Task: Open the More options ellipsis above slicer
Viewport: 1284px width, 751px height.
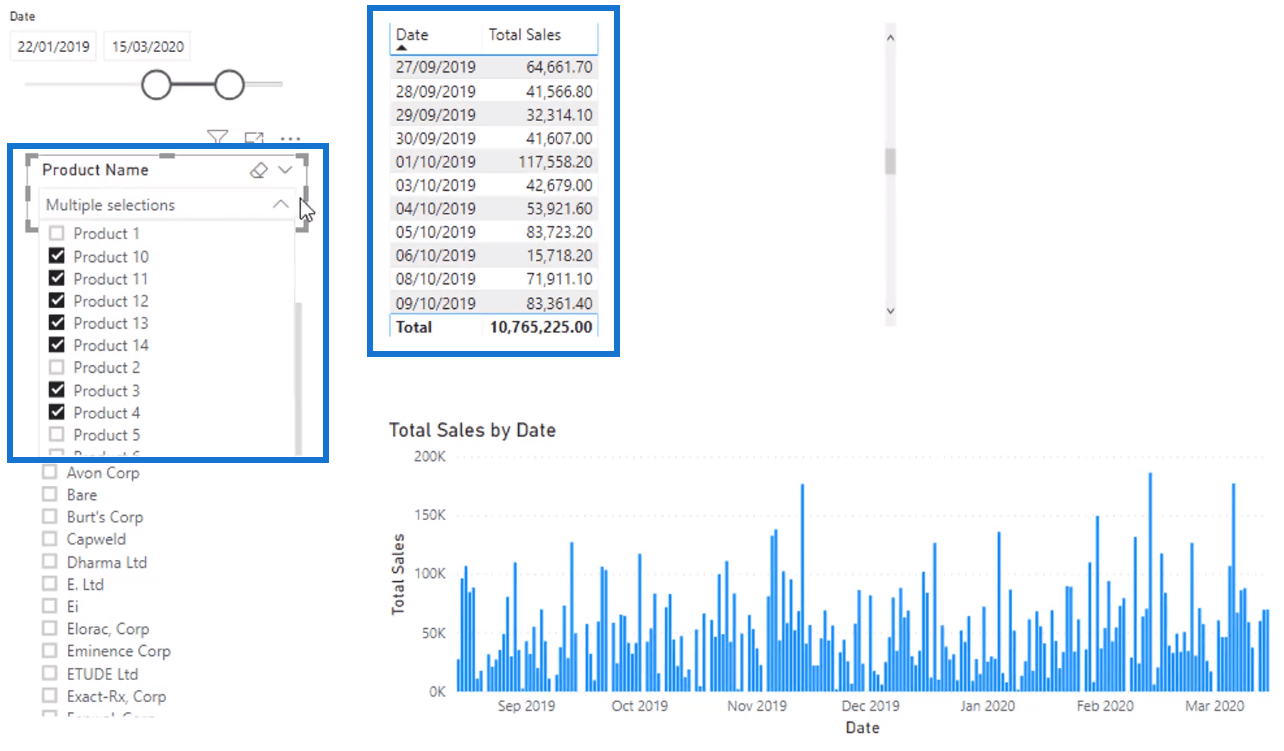Action: [290, 139]
